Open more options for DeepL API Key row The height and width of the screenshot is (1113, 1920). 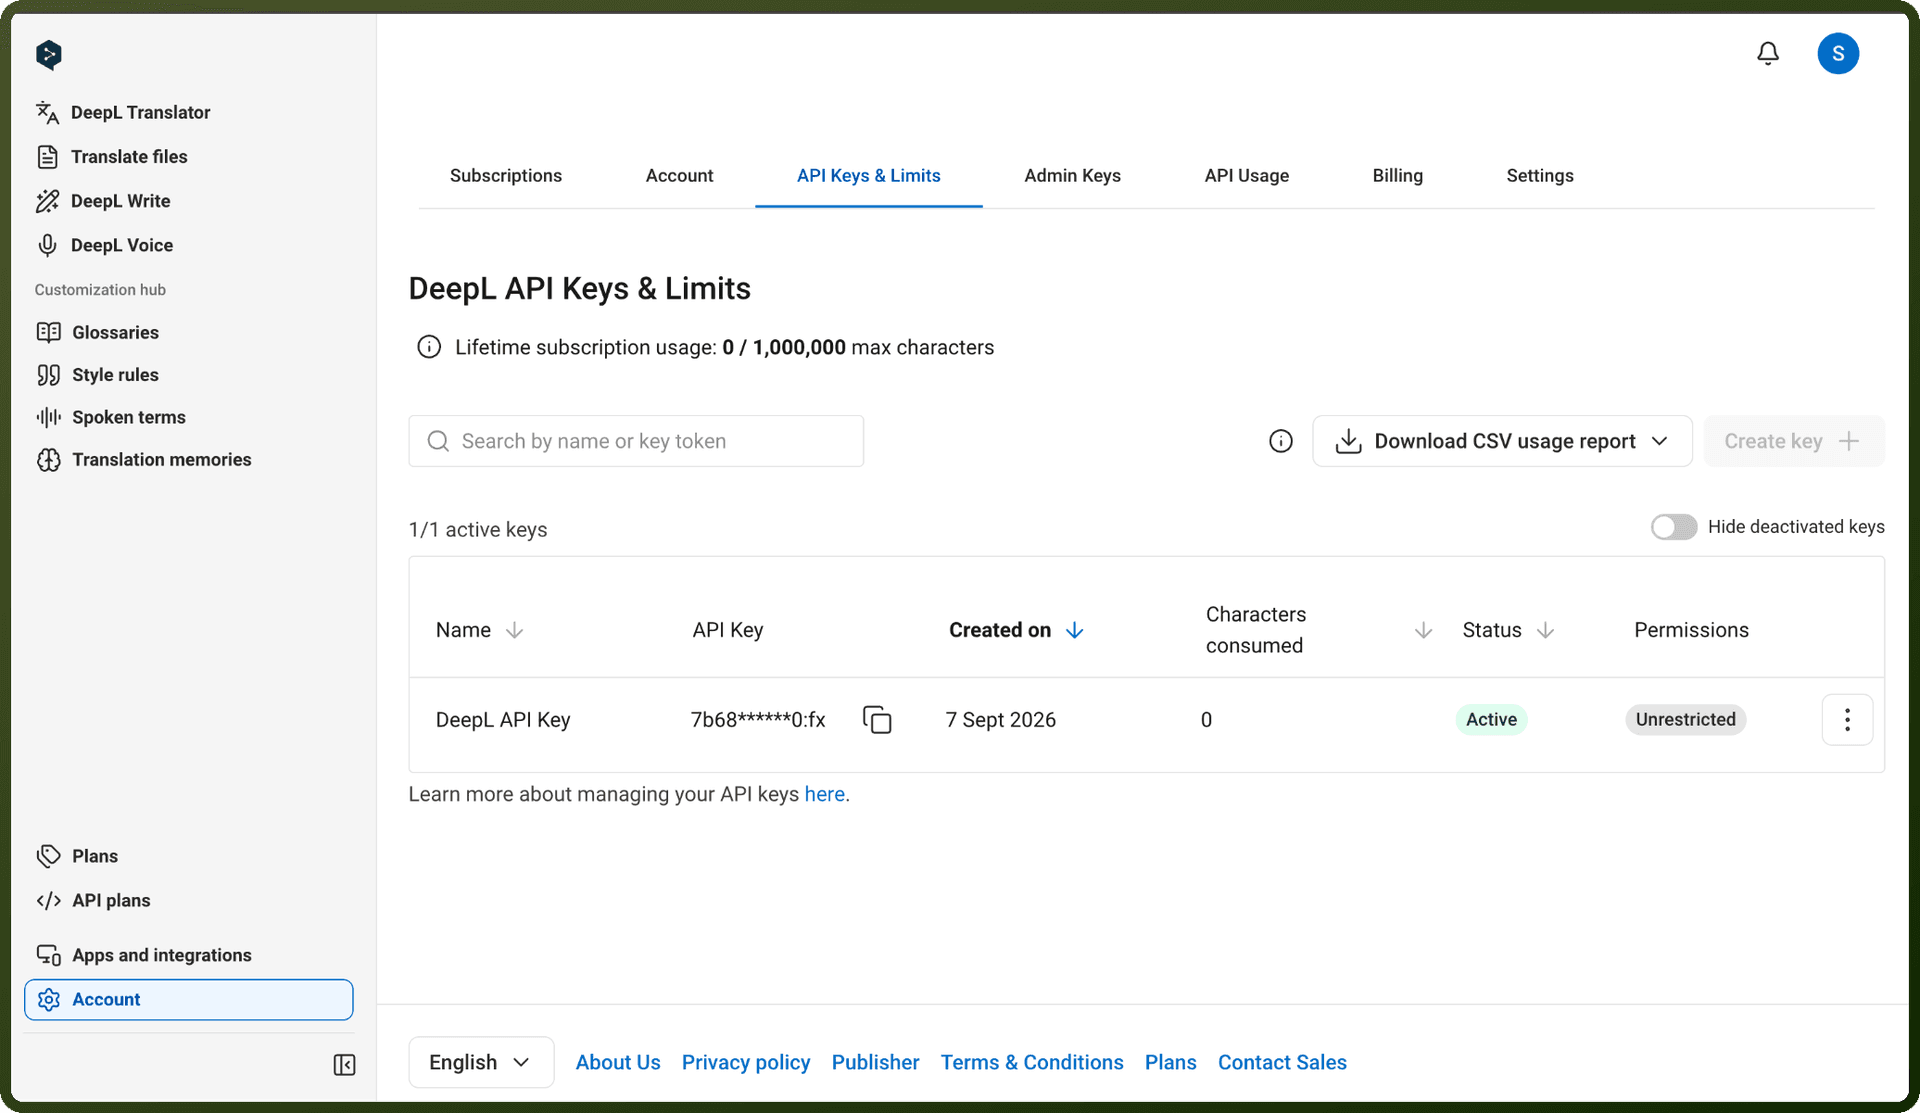coord(1847,720)
